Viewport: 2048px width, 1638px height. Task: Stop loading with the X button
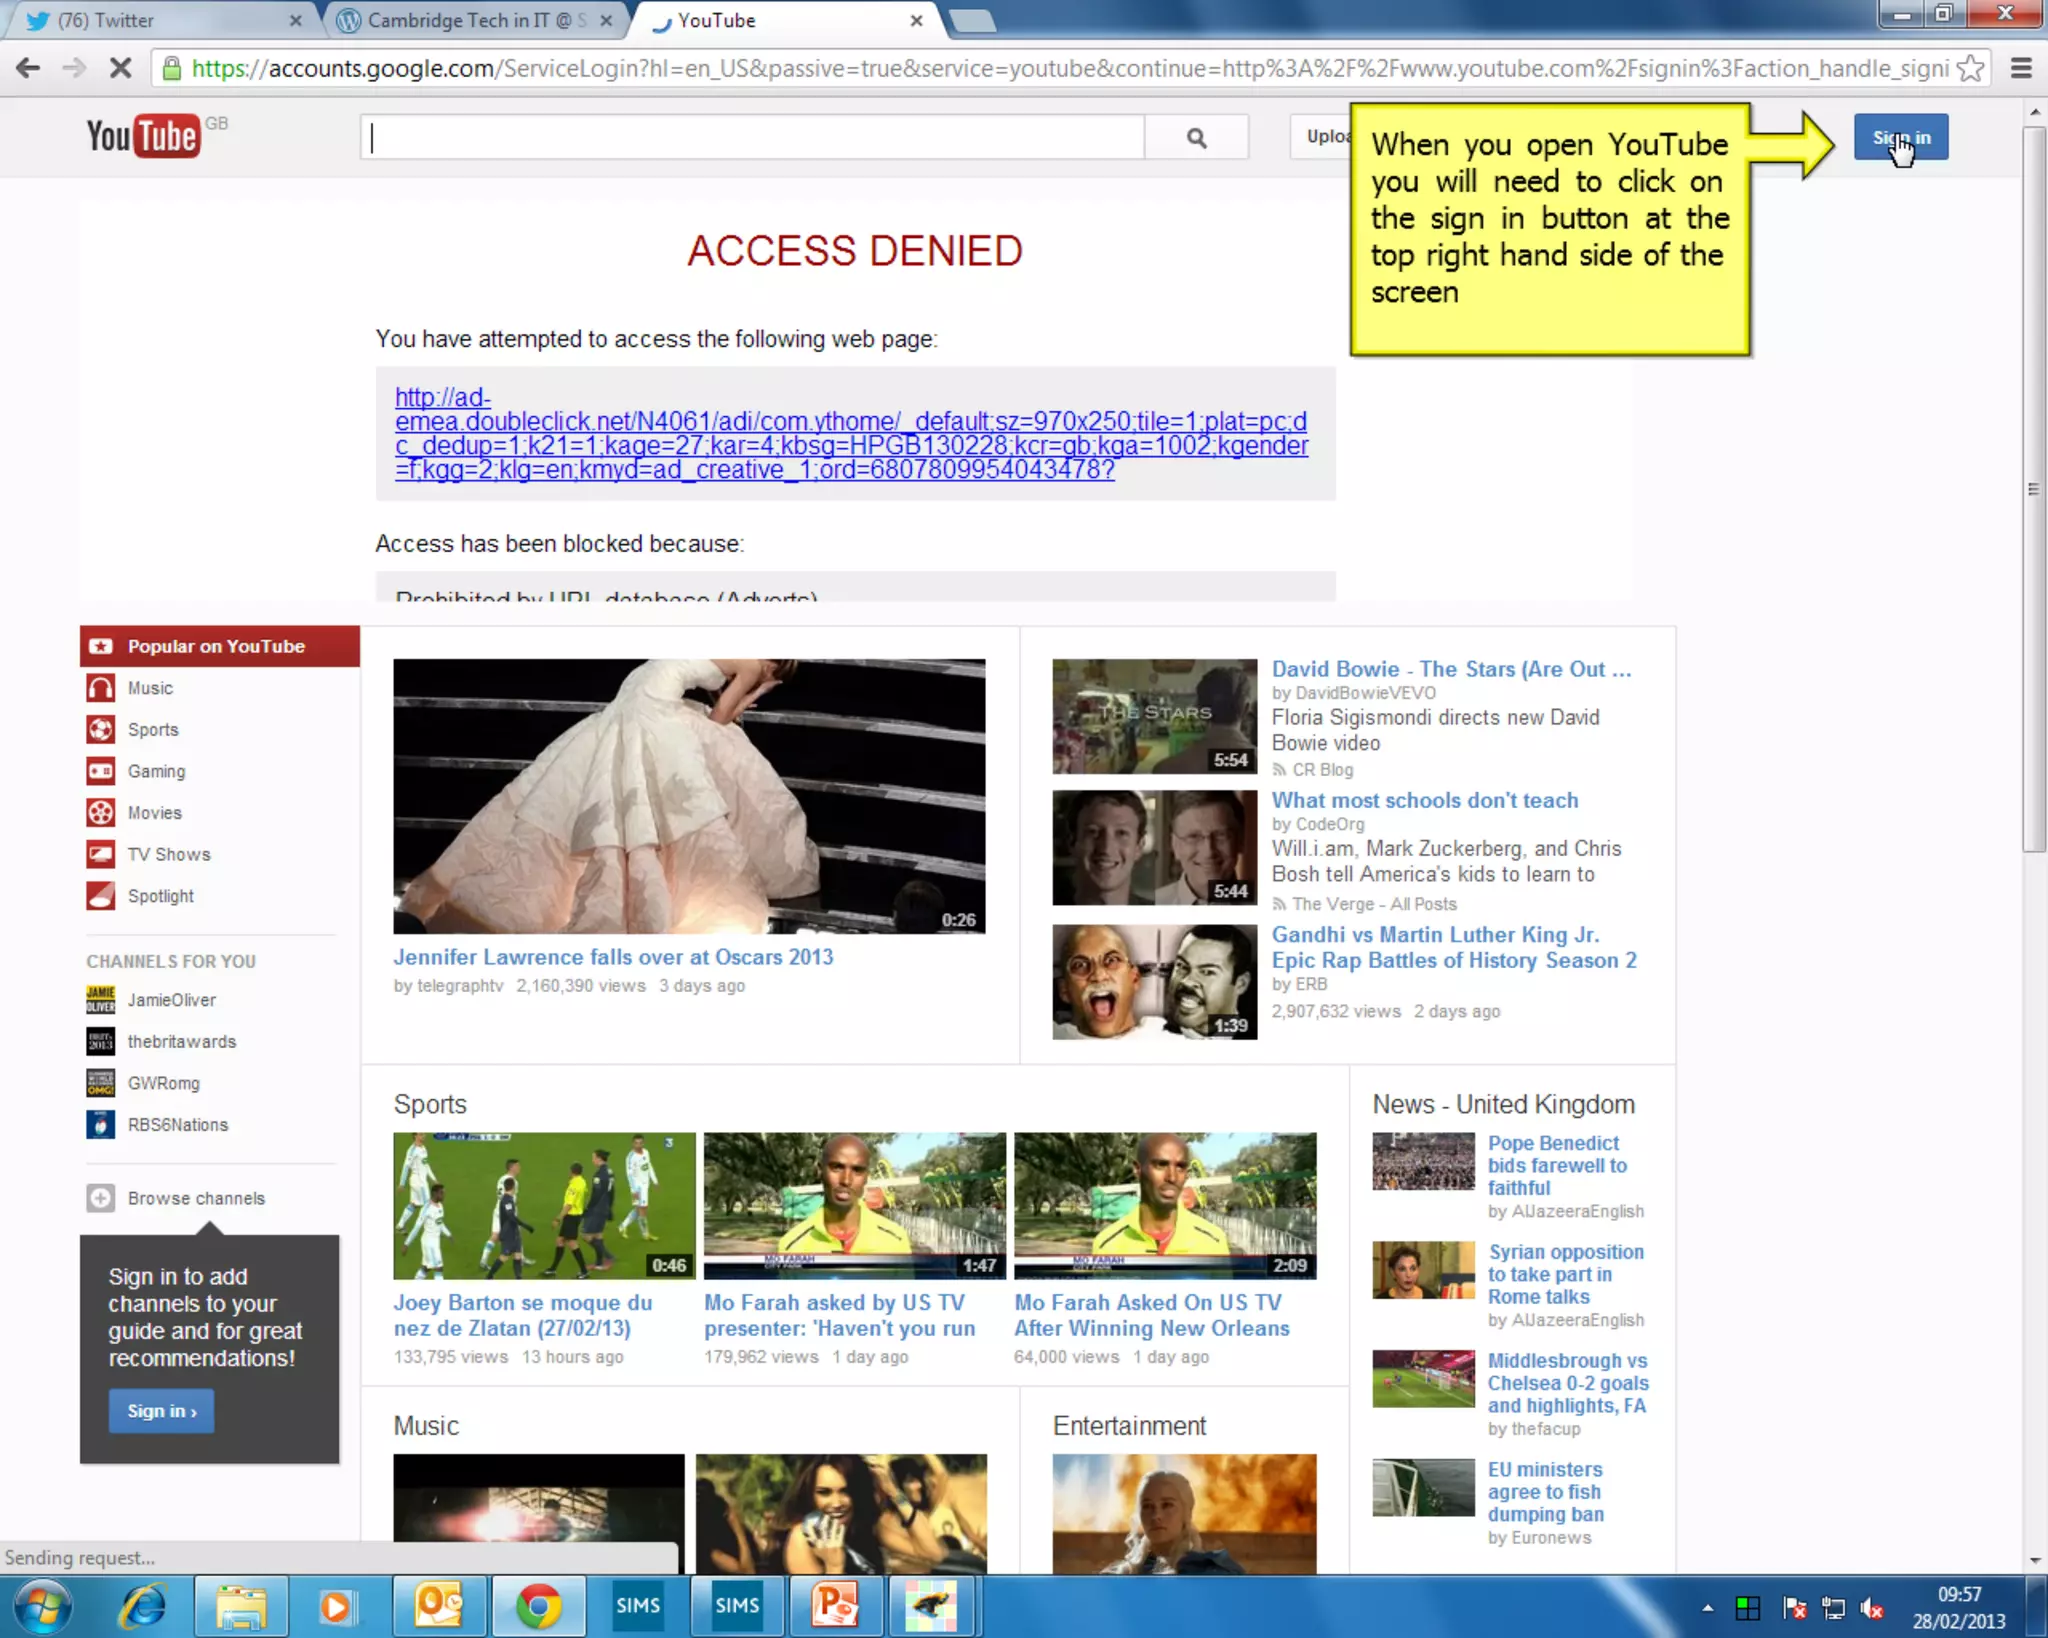point(120,68)
